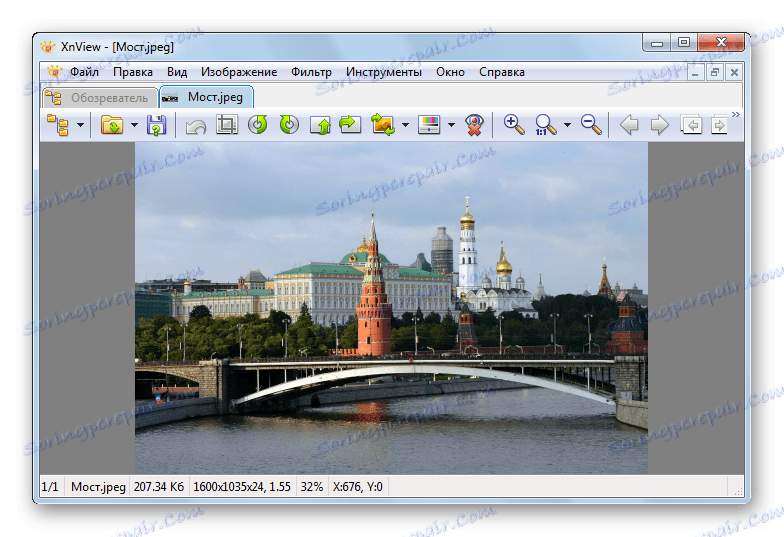Expand the color adjustment dropdown arrow
The image size is (784, 537).
[451, 125]
